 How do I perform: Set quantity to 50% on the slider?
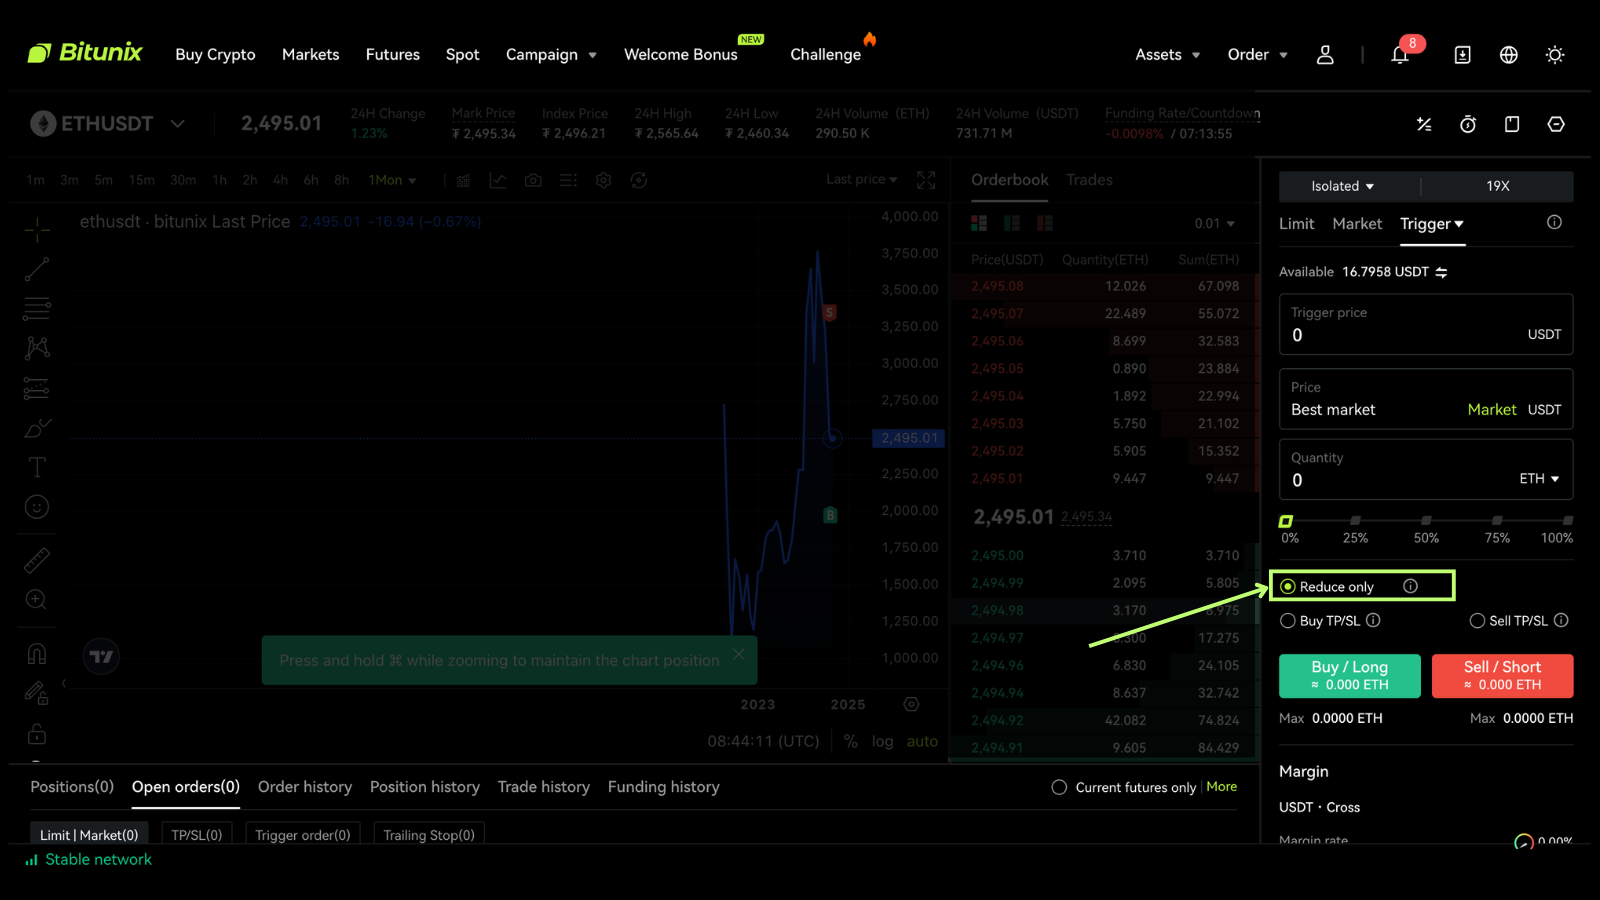(x=1426, y=521)
